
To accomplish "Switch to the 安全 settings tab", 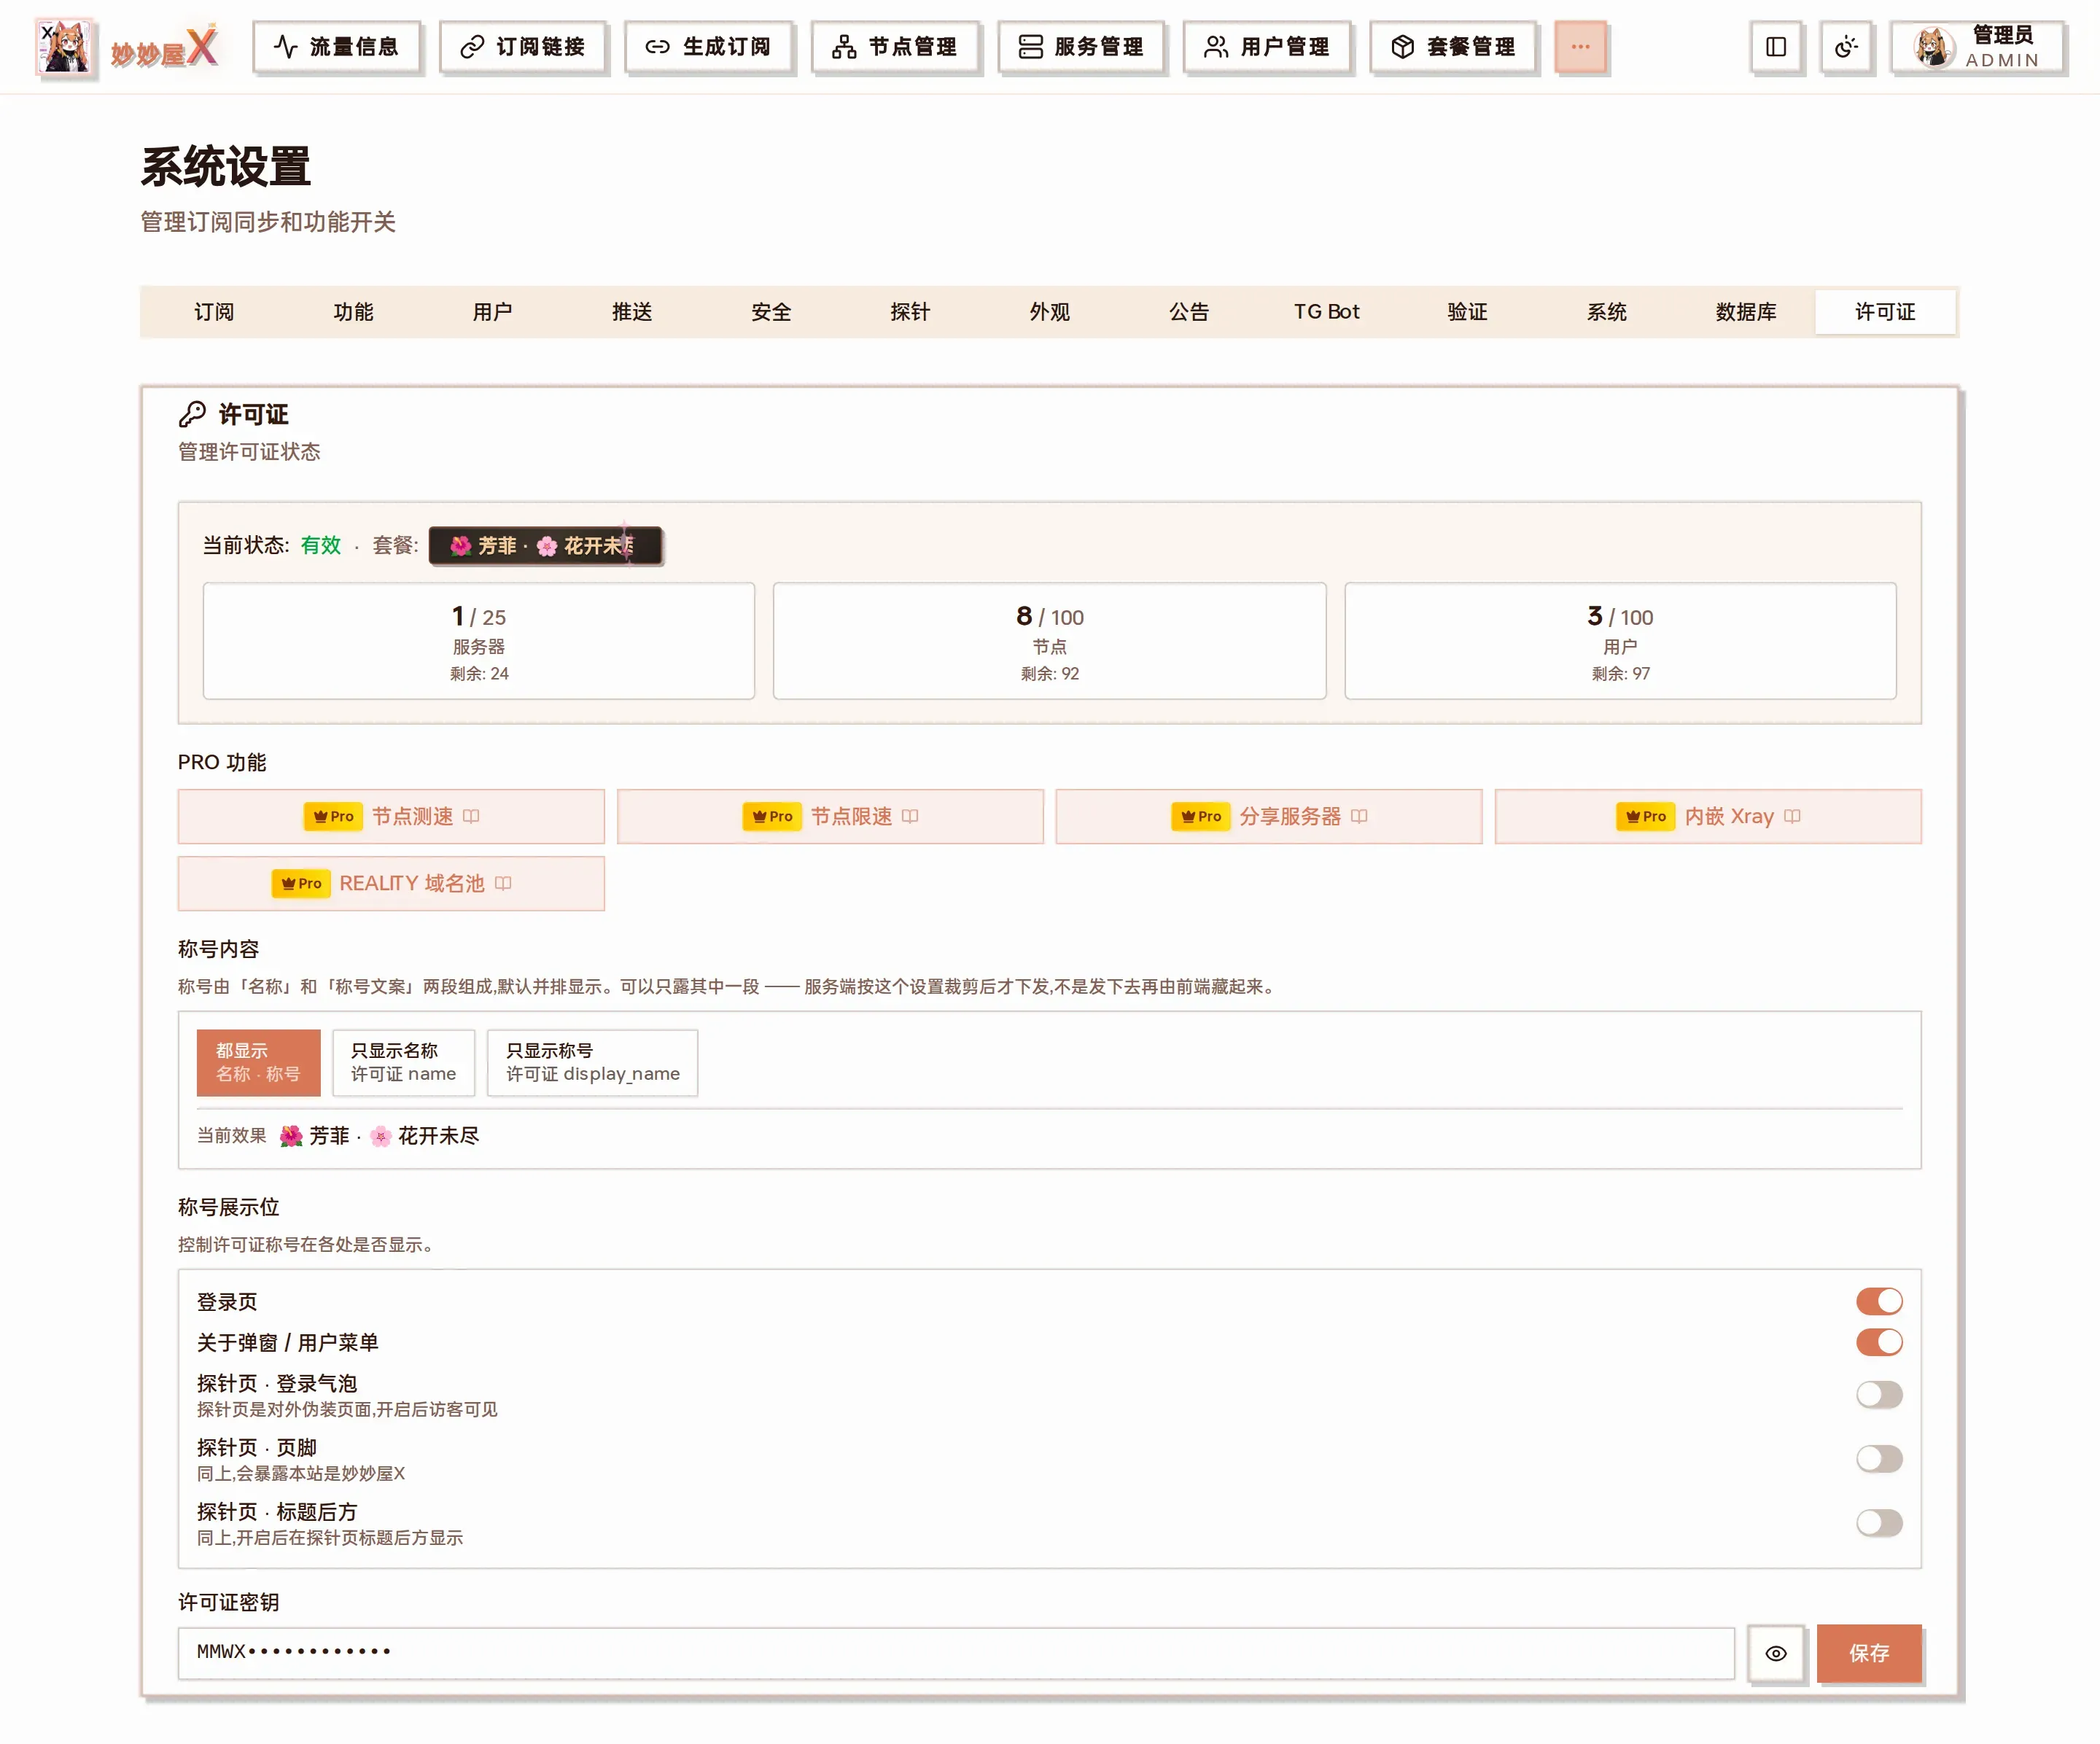I will [771, 312].
